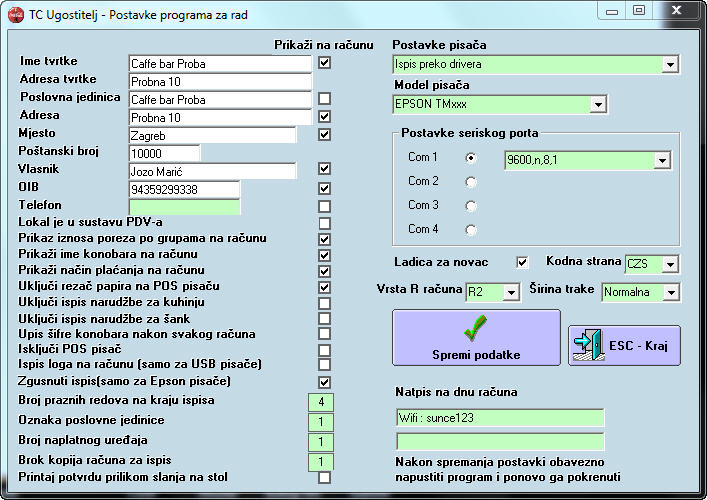Edit the Wifi footer text field
707x500 pixels.
point(500,417)
